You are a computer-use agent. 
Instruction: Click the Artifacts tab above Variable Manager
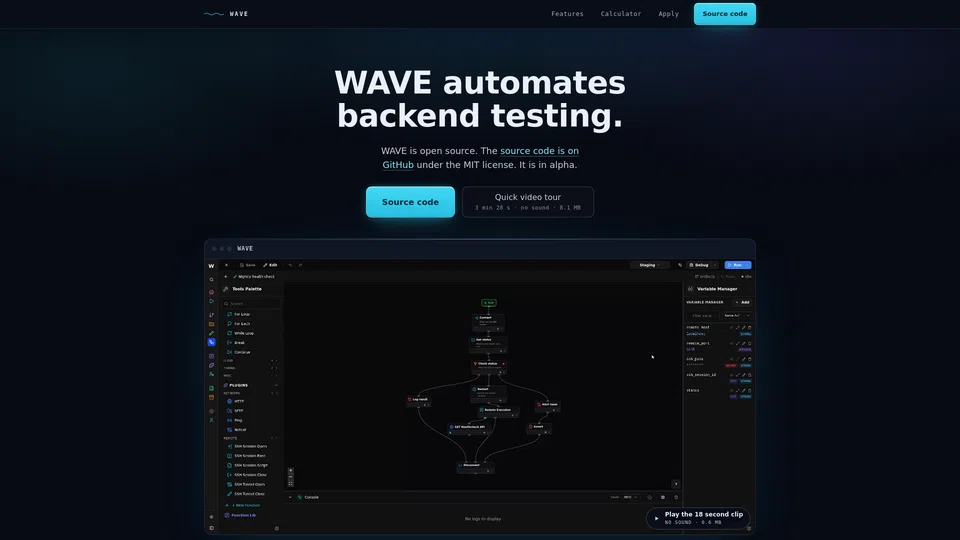pyautogui.click(x=705, y=277)
